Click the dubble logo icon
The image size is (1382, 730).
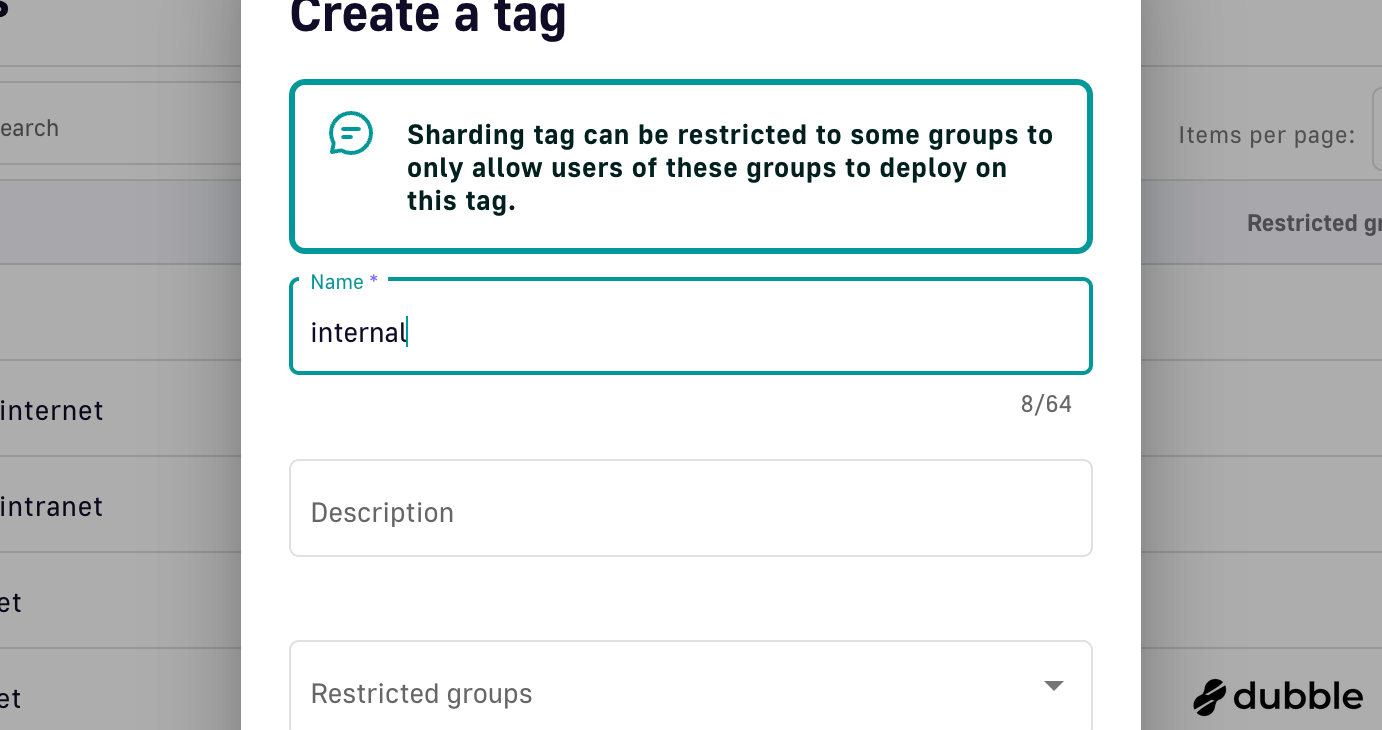(1210, 697)
